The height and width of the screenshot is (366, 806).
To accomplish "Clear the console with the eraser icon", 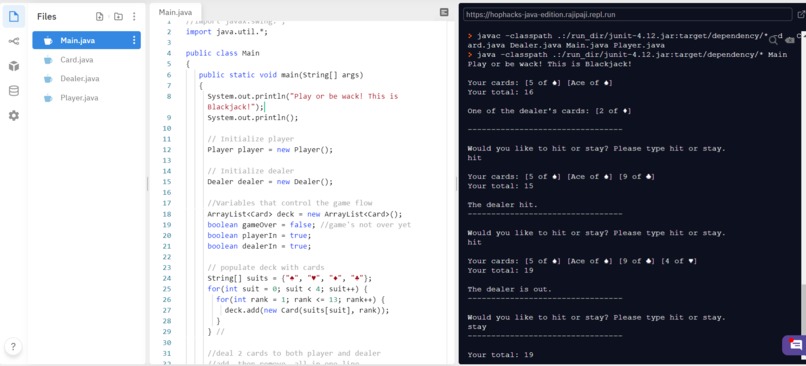I will tap(790, 40).
